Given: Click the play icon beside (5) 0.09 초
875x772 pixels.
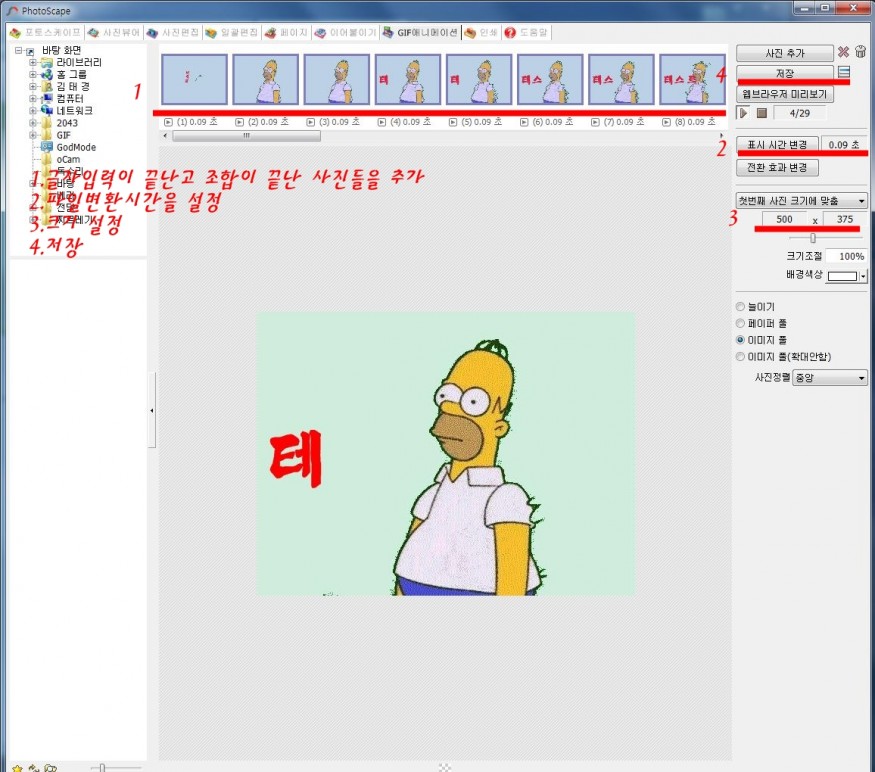Looking at the screenshot, I should click(x=453, y=122).
